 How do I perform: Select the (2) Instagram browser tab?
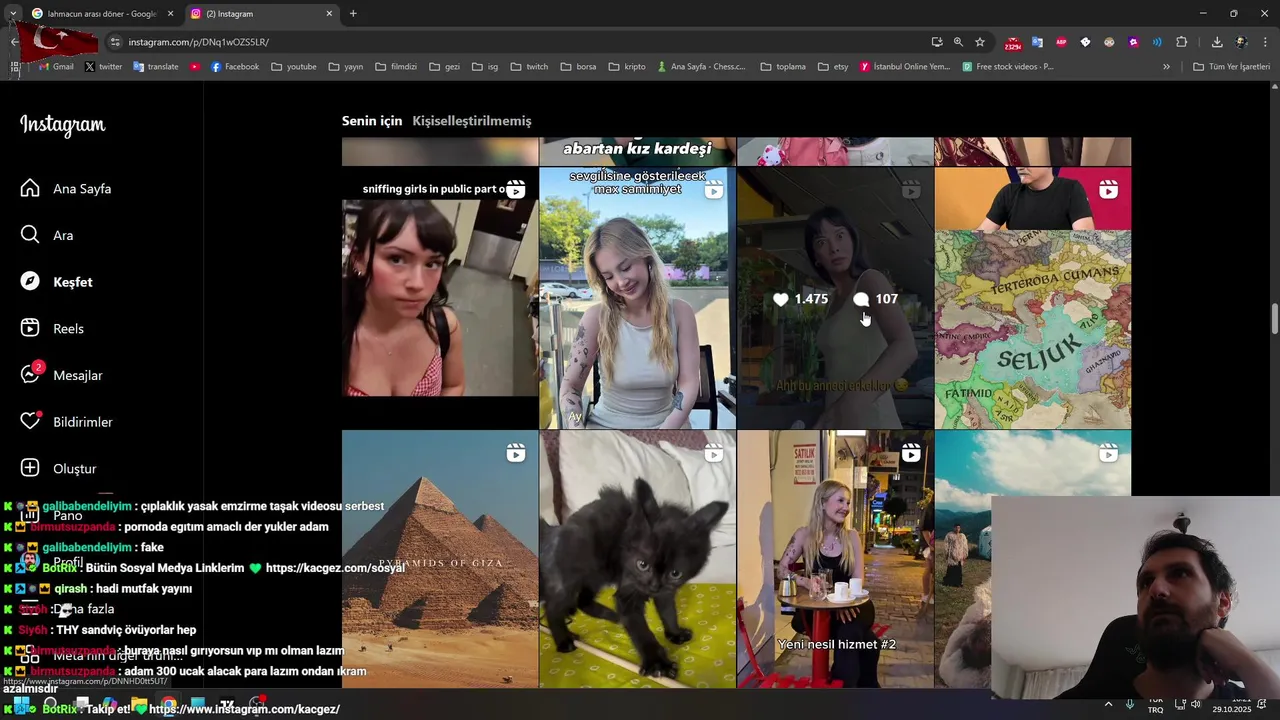coord(261,14)
